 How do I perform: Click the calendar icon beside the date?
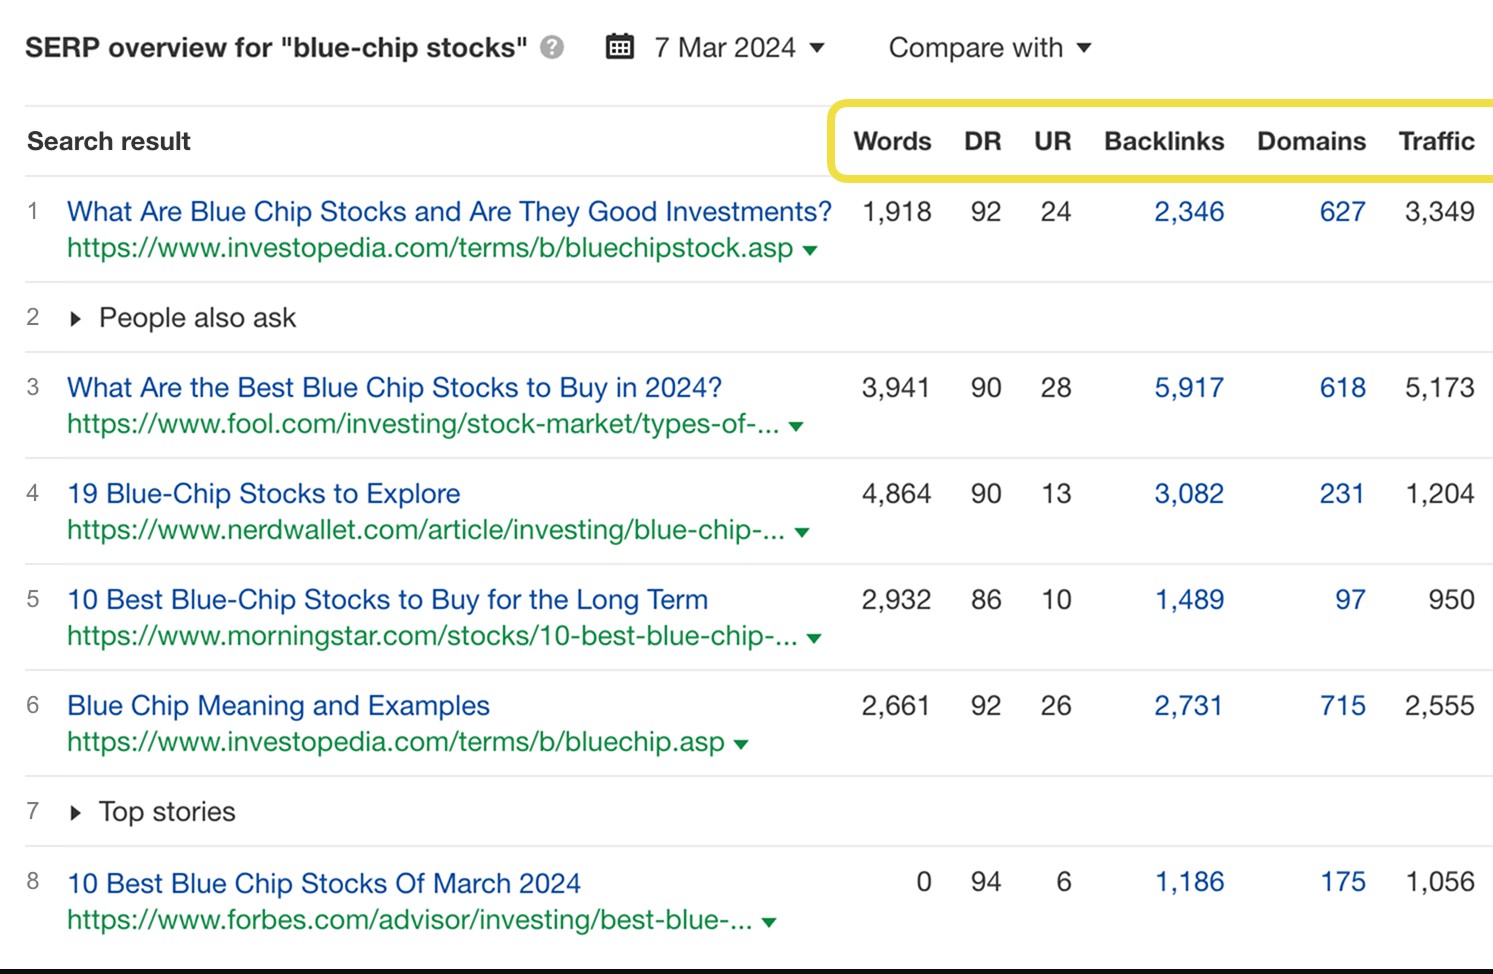click(620, 47)
